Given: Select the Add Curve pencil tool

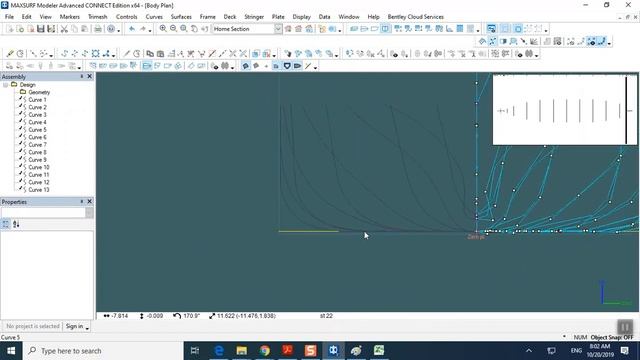Looking at the screenshot, I should [x=10, y=53].
